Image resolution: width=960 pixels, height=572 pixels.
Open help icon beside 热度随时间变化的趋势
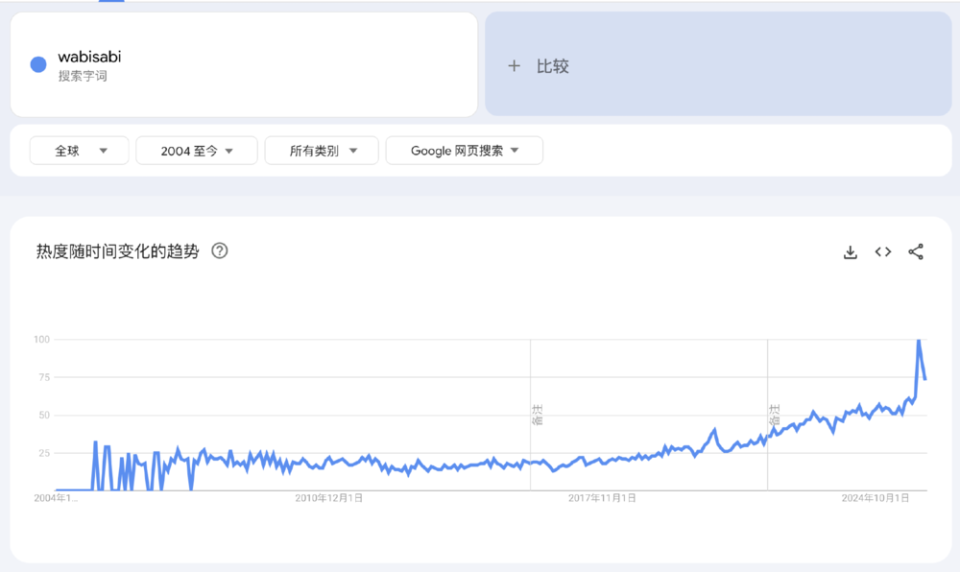click(x=220, y=251)
